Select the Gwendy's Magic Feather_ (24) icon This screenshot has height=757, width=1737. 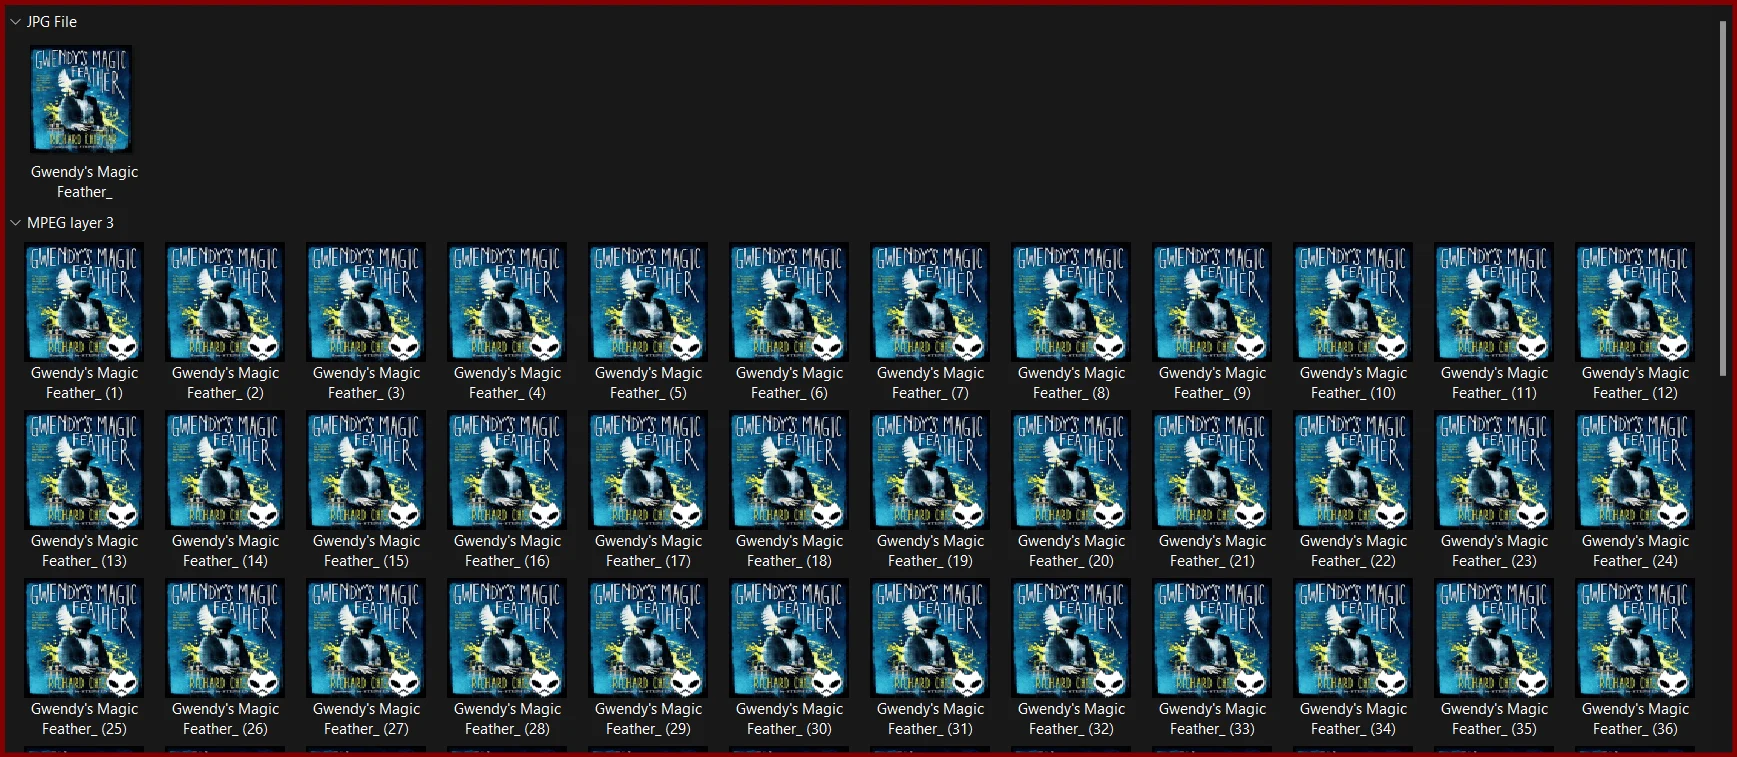click(x=1635, y=470)
